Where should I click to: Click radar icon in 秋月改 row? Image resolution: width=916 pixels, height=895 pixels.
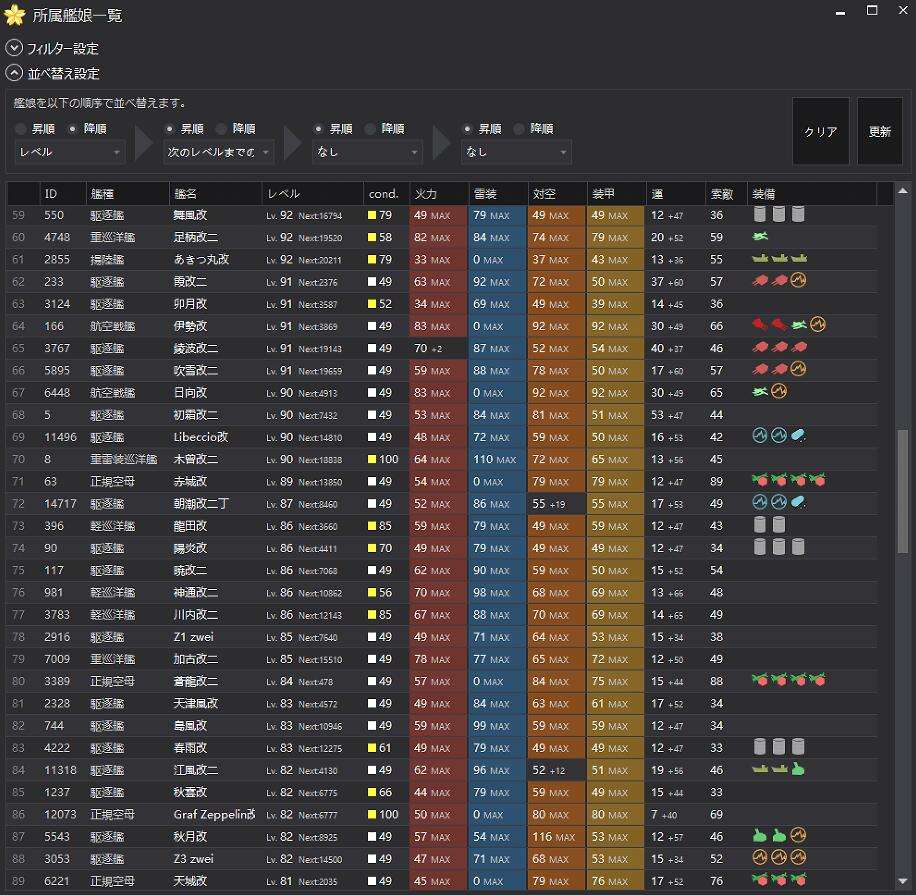tap(799, 835)
